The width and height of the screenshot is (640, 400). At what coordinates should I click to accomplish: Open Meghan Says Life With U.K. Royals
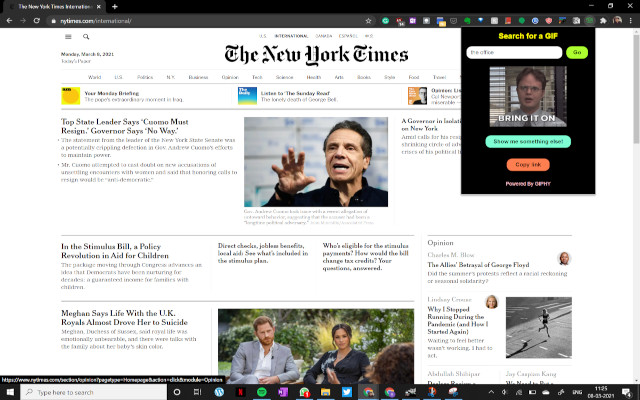click(124, 318)
